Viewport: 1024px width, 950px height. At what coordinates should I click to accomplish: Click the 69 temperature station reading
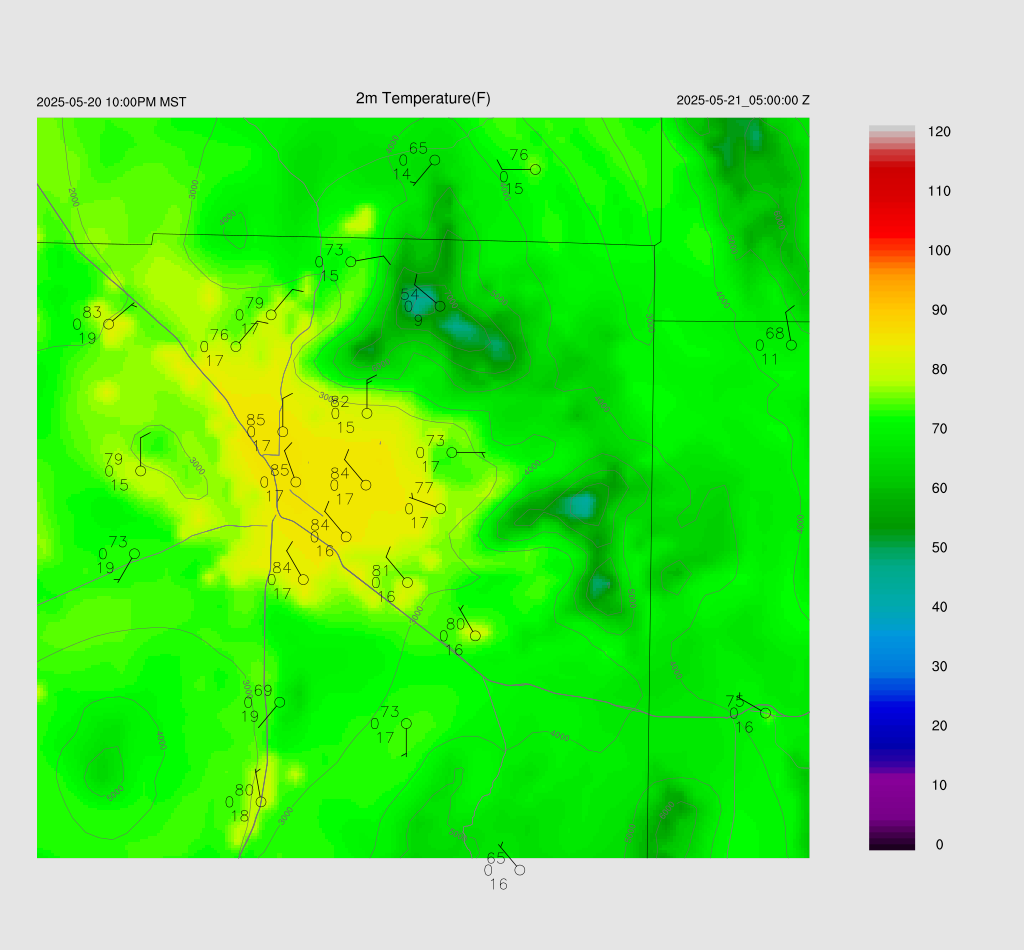(263, 691)
